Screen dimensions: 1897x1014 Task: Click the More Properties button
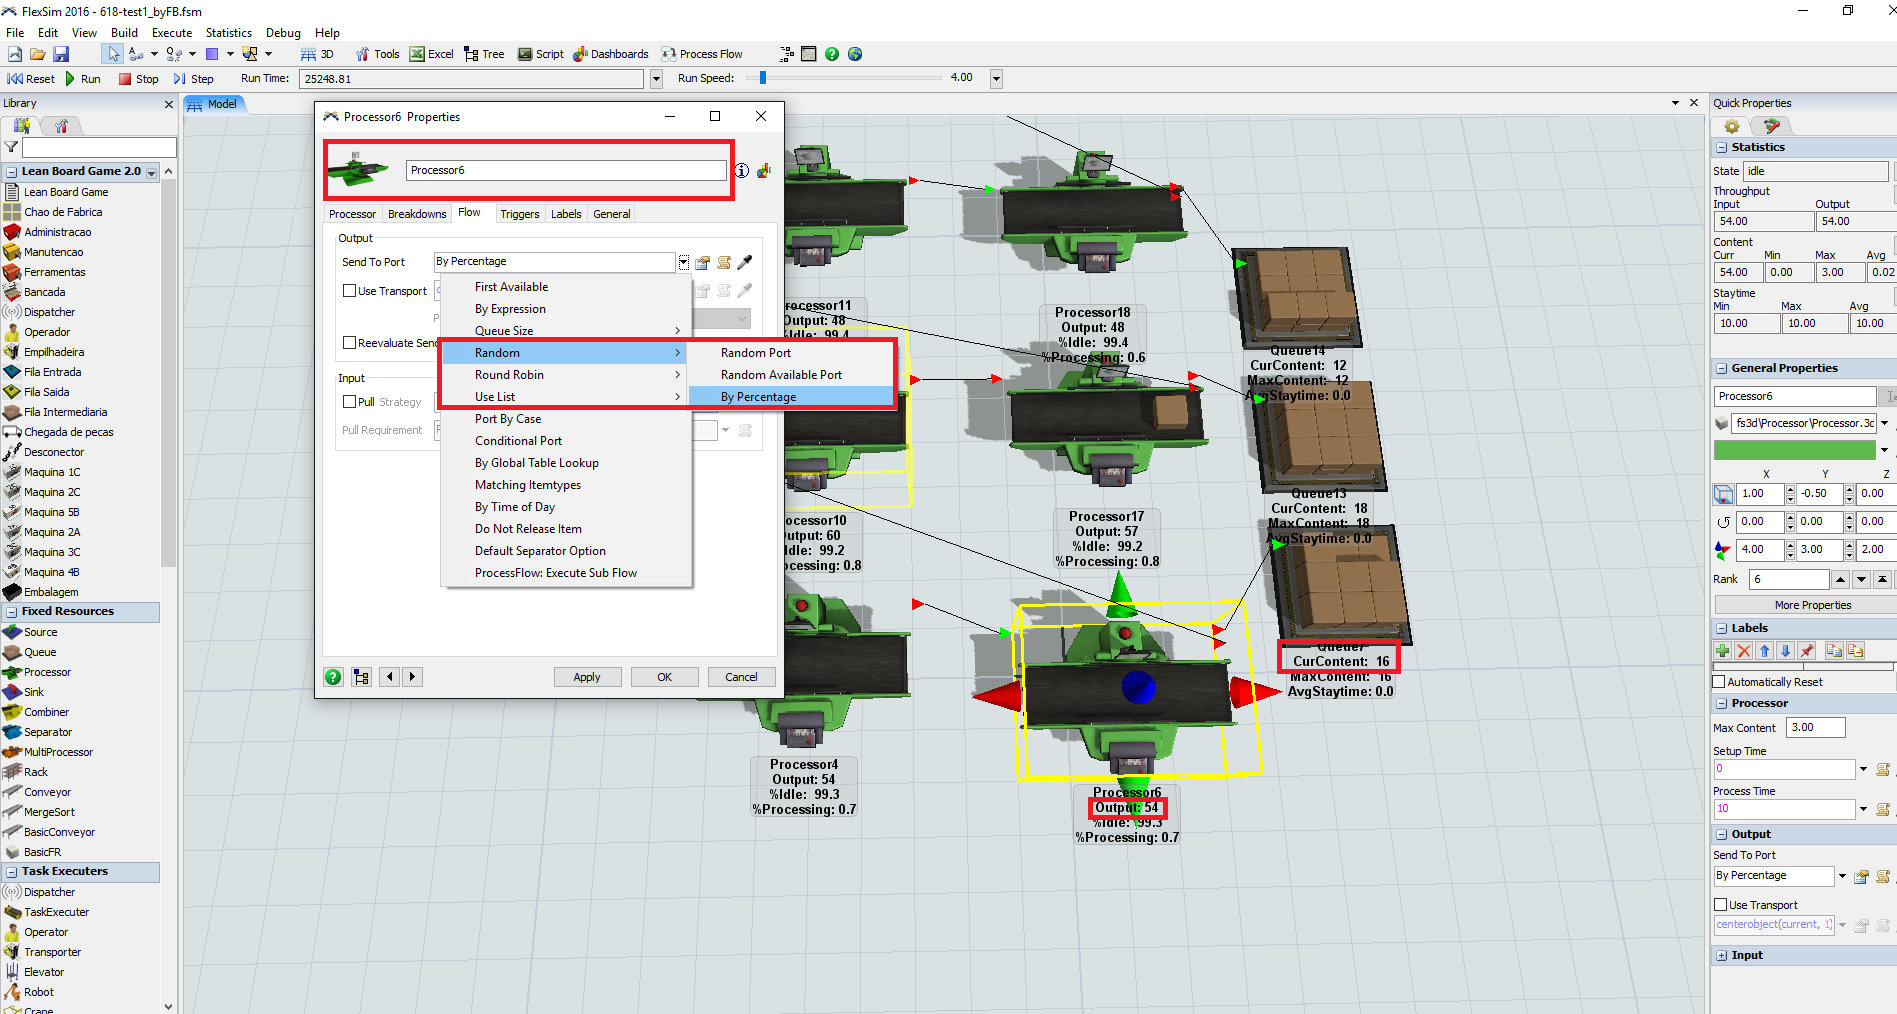(1812, 605)
